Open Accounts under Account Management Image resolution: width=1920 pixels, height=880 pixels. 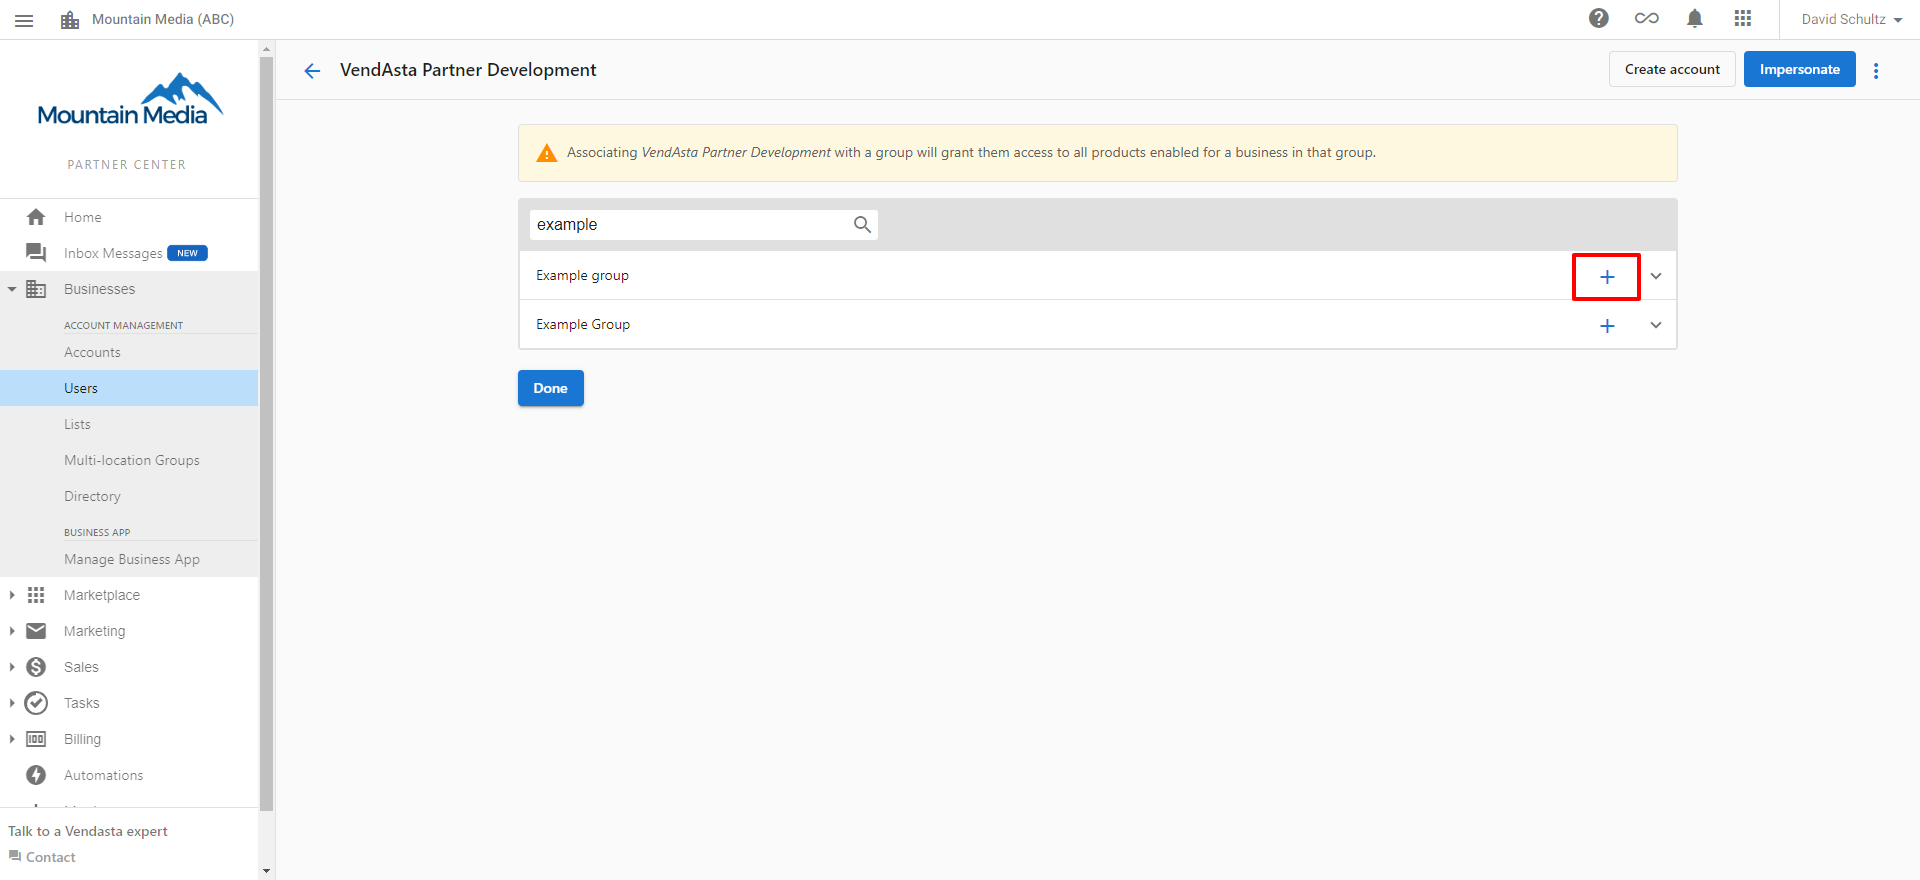click(x=92, y=352)
